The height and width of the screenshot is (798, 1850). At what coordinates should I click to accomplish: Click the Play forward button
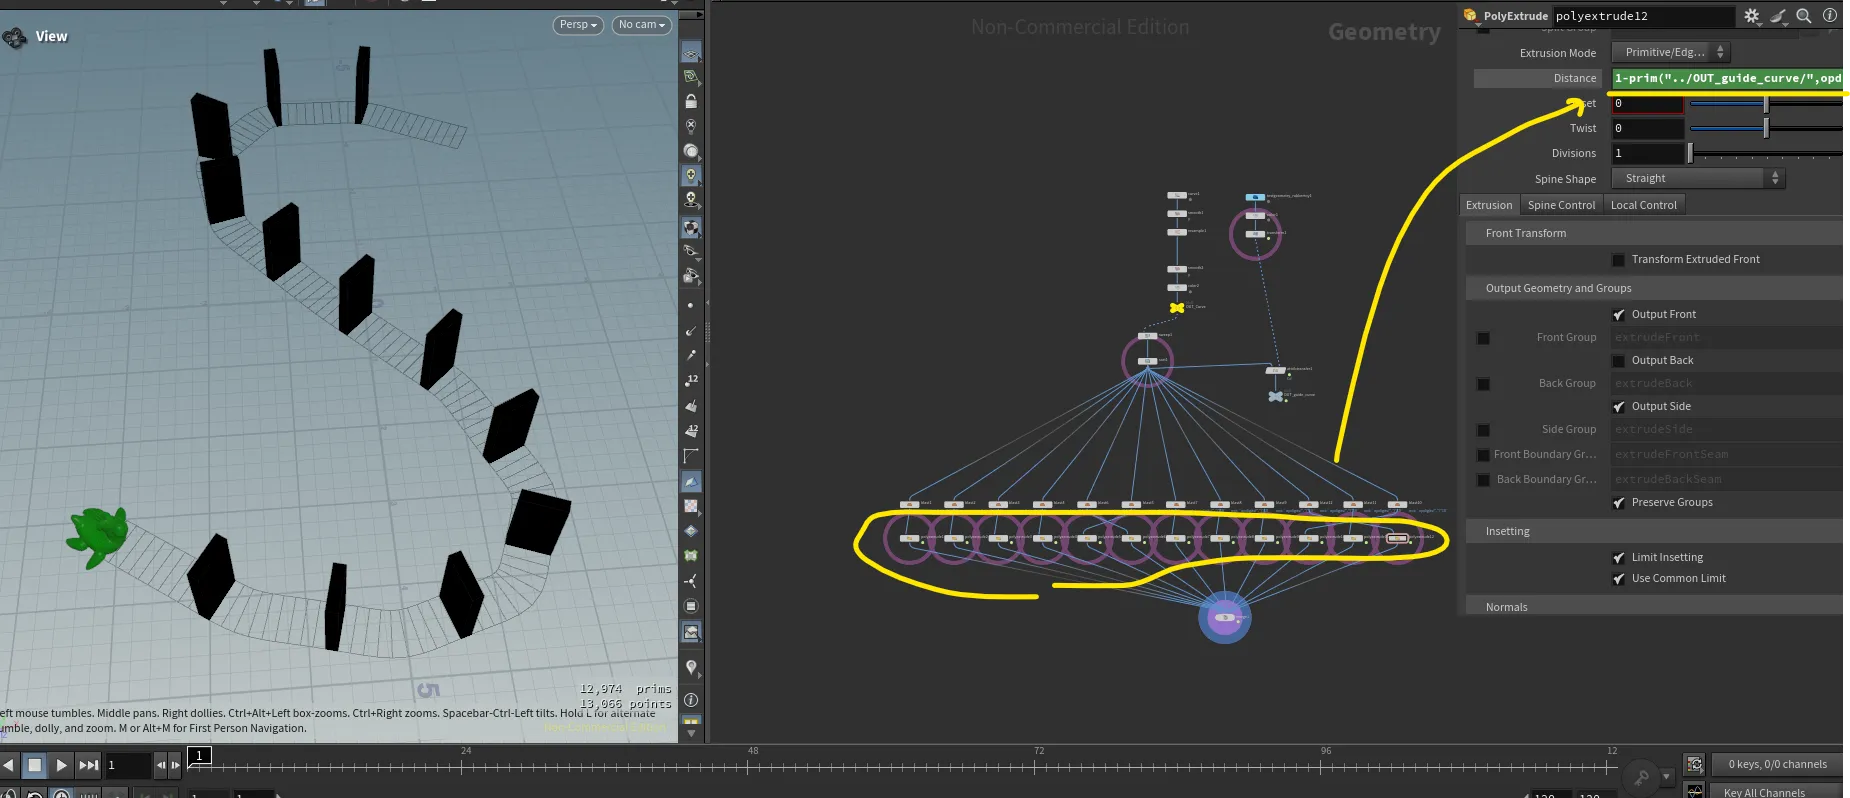click(x=61, y=765)
